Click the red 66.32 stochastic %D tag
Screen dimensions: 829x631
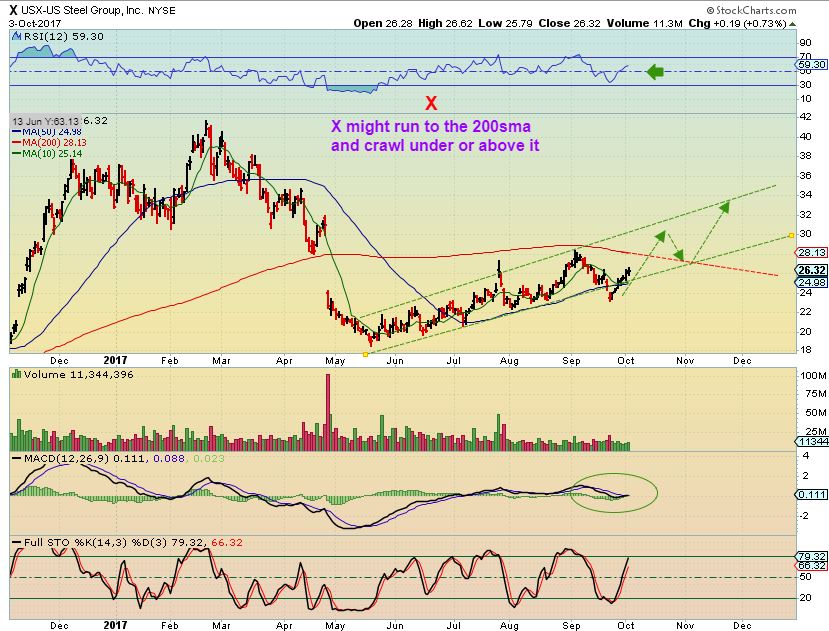click(812, 565)
